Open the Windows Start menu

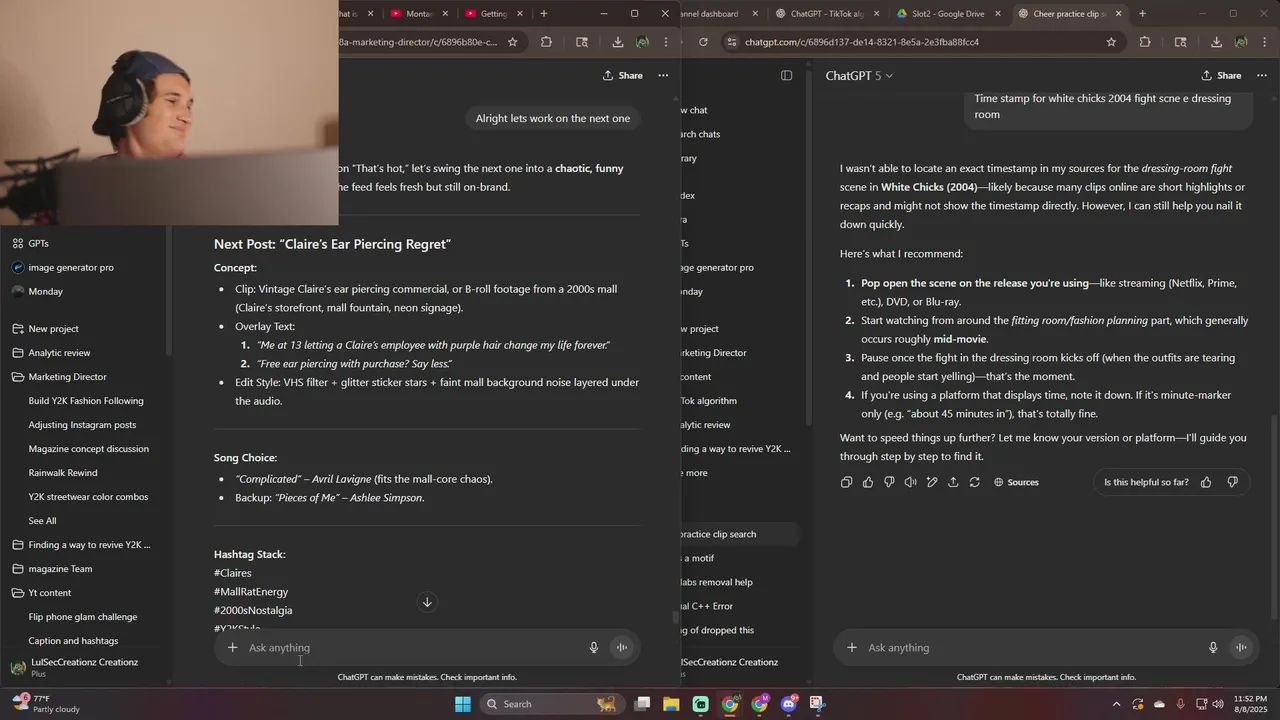tap(462, 704)
